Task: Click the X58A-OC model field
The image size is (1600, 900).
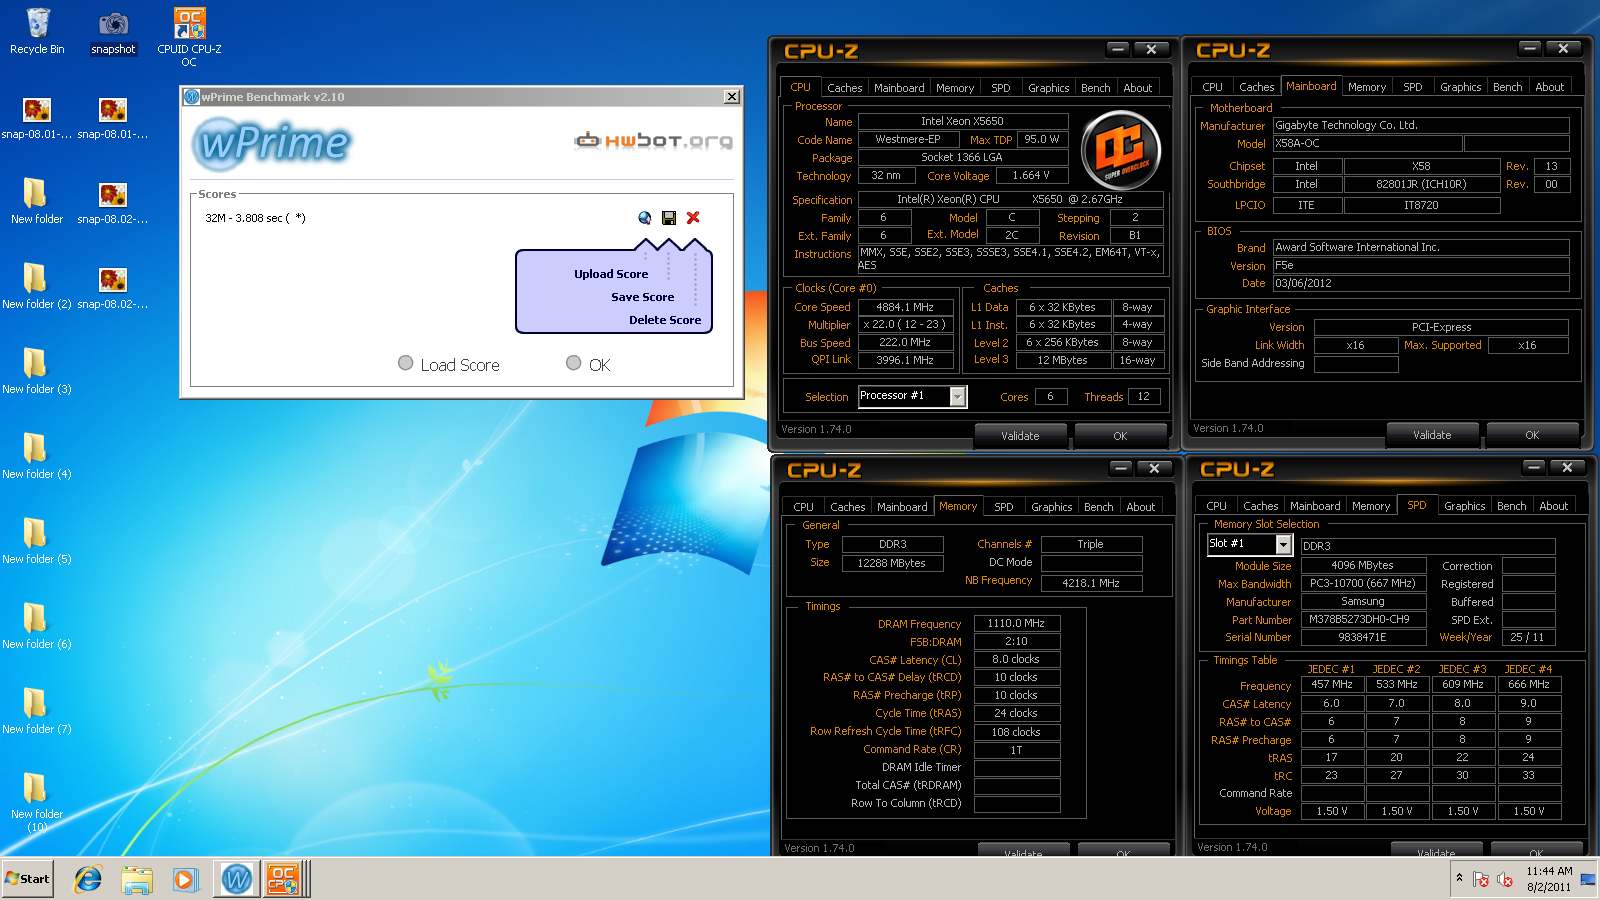Action: (x=1367, y=143)
